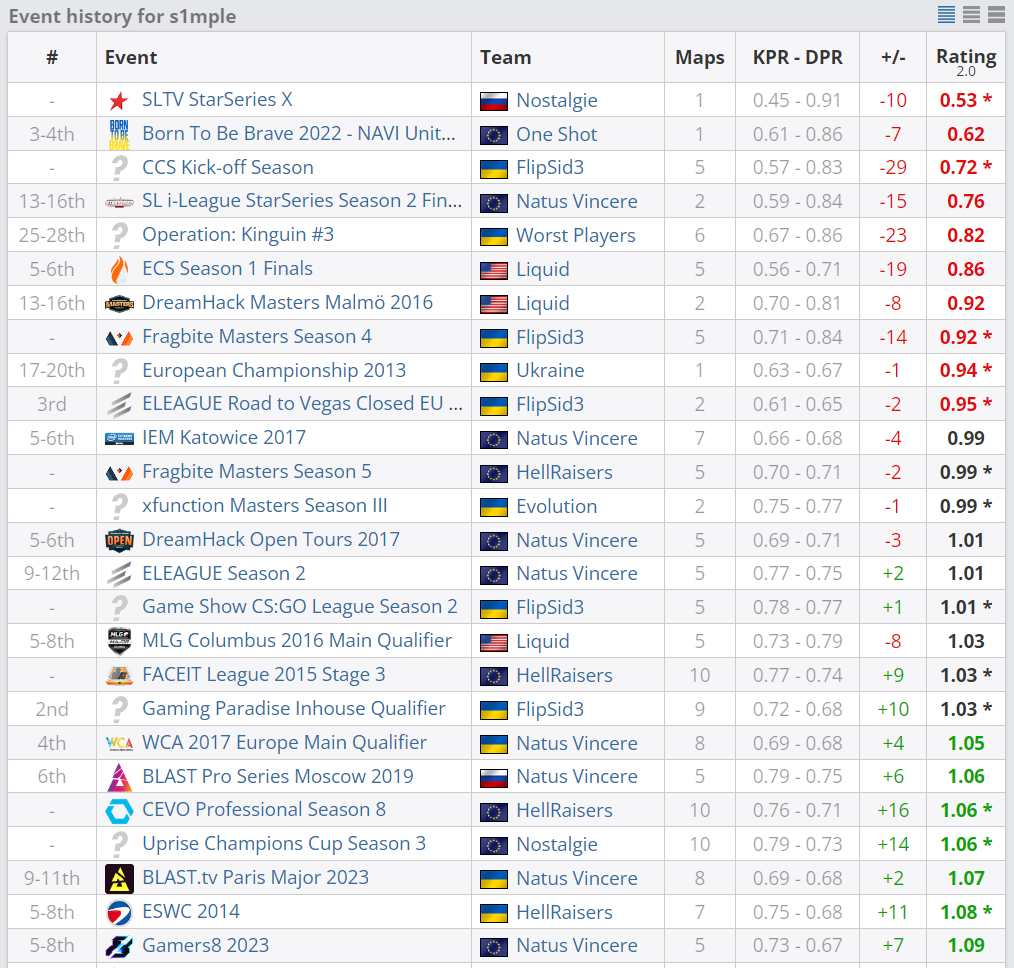The image size is (1014, 968).
Task: Select the 0.53 * rating value
Action: tap(965, 100)
